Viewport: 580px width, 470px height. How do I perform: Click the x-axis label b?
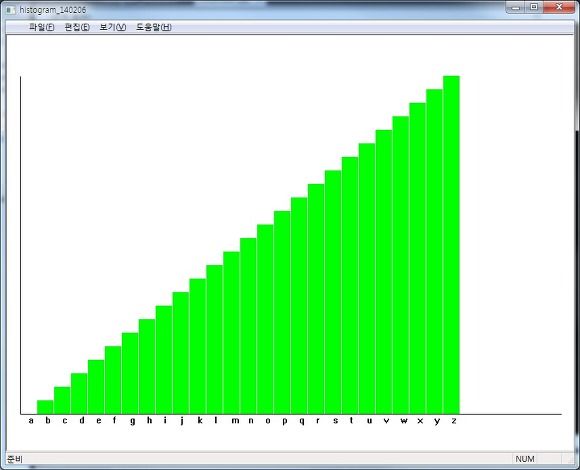(48, 420)
